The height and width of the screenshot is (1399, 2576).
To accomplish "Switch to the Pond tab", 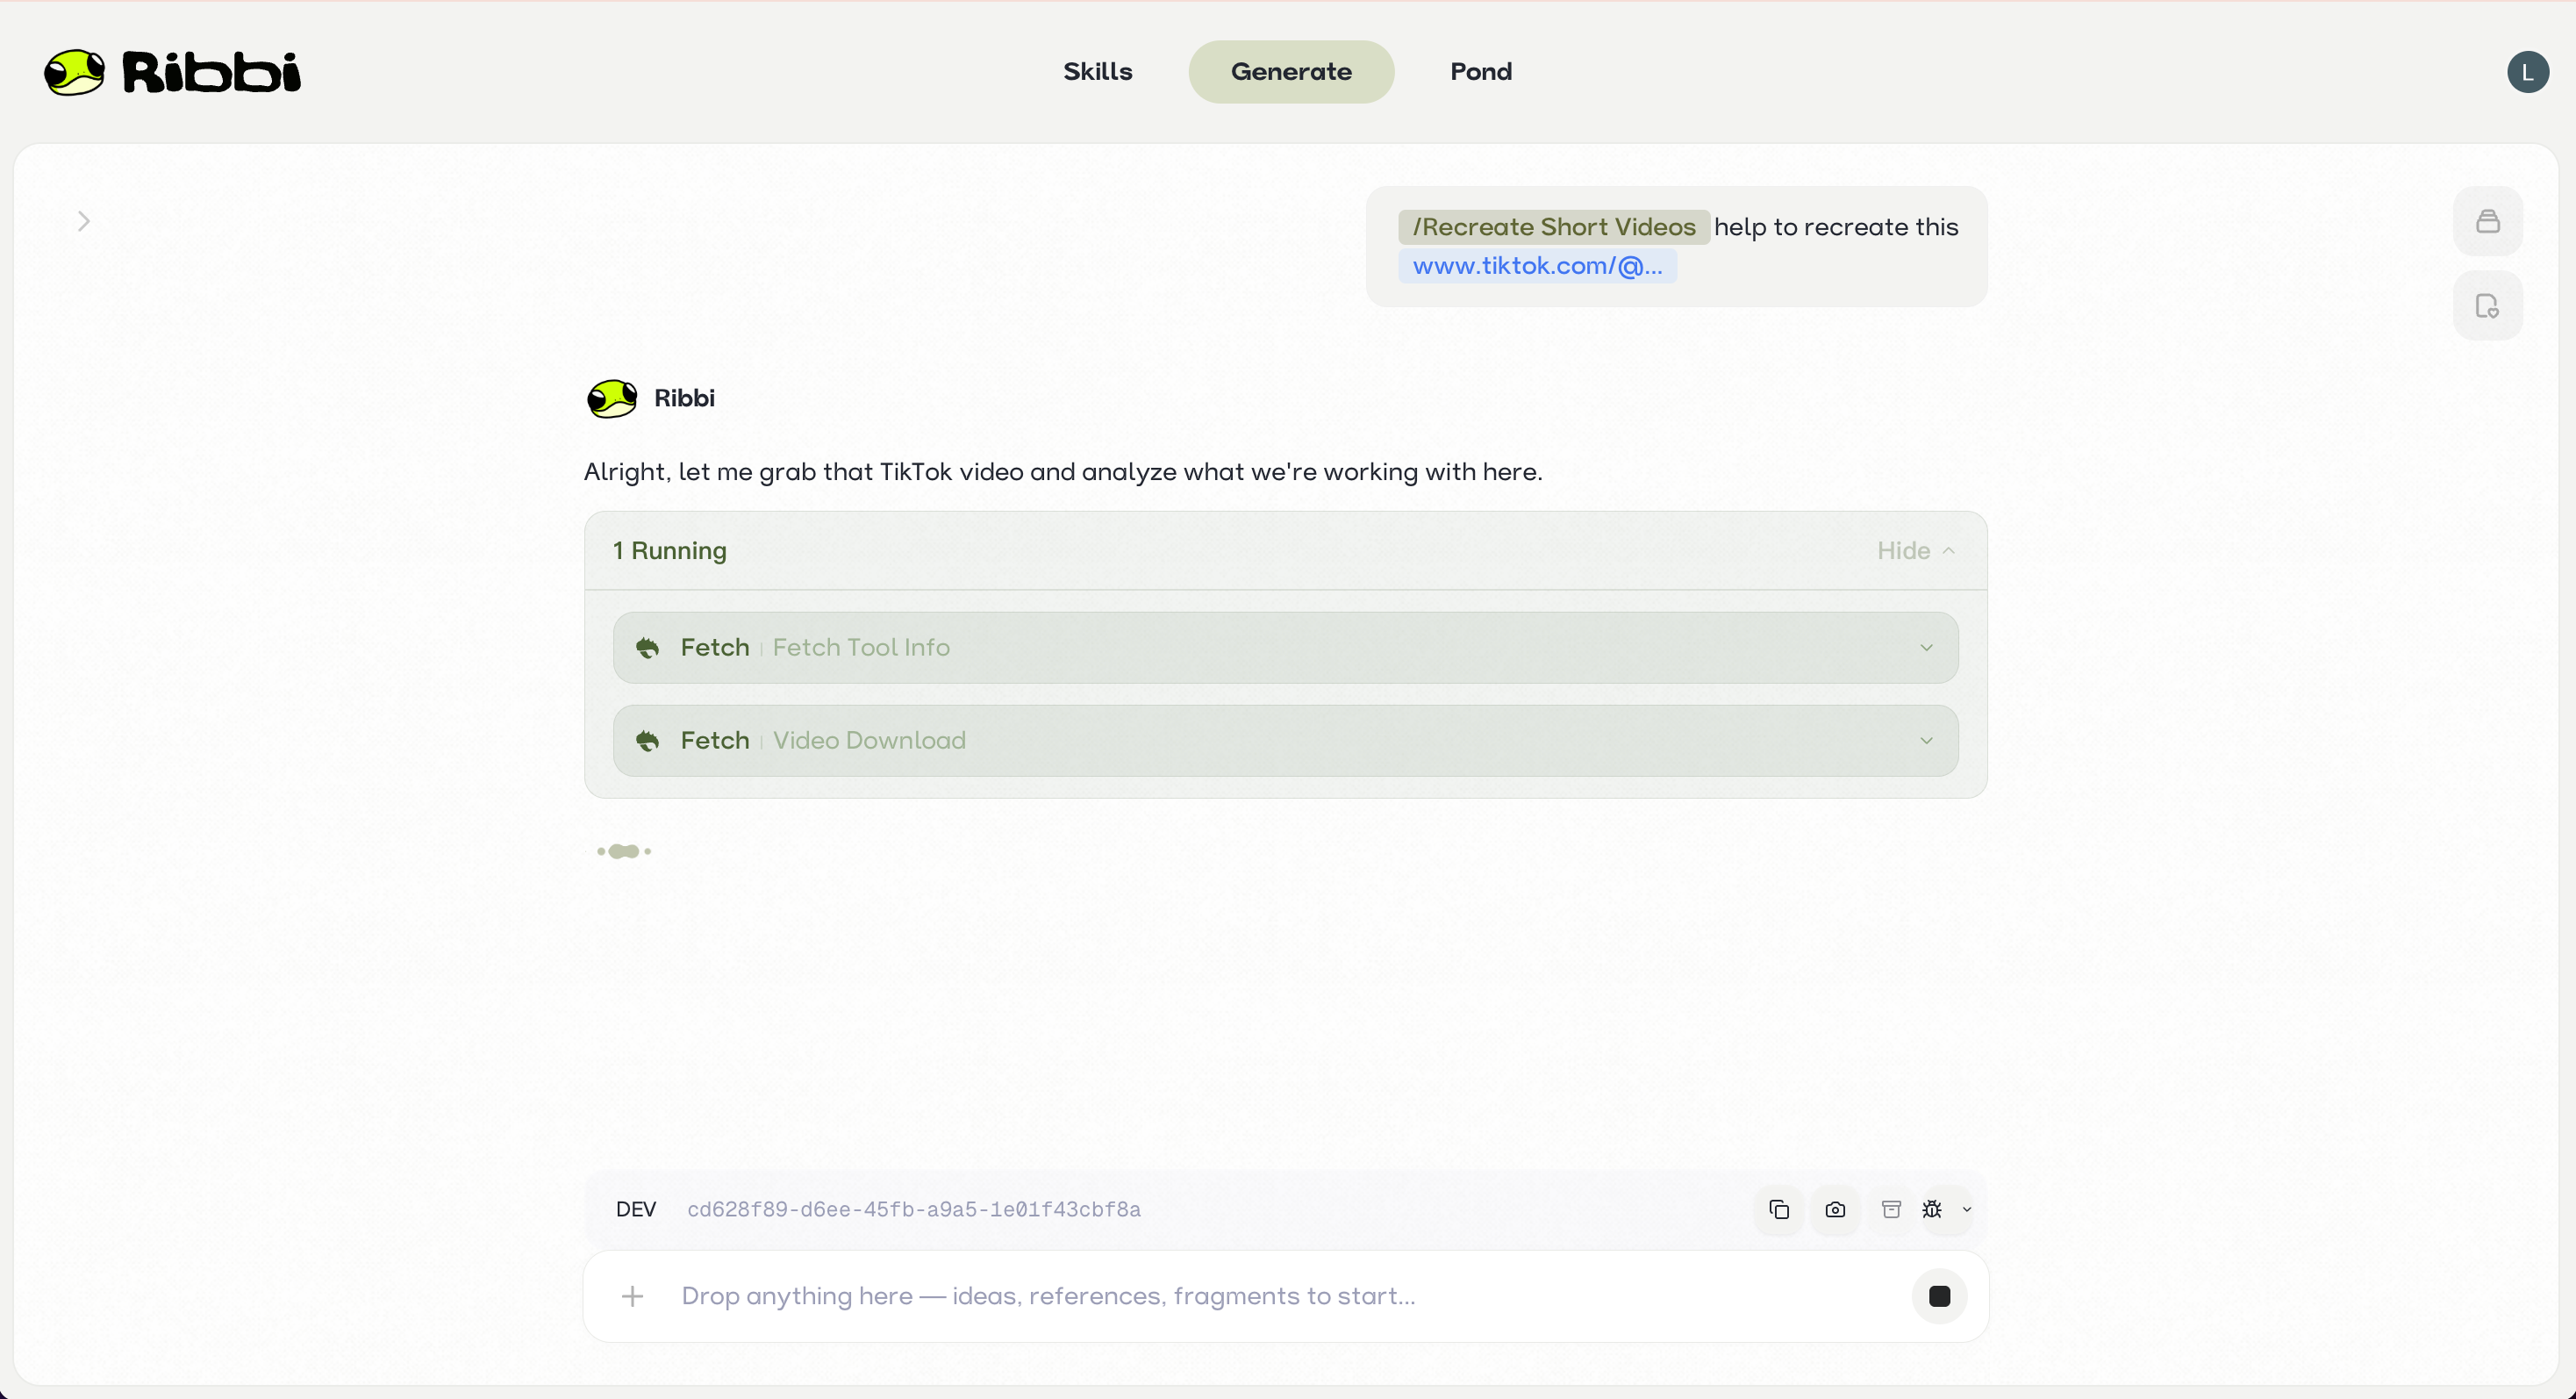I will (1480, 72).
